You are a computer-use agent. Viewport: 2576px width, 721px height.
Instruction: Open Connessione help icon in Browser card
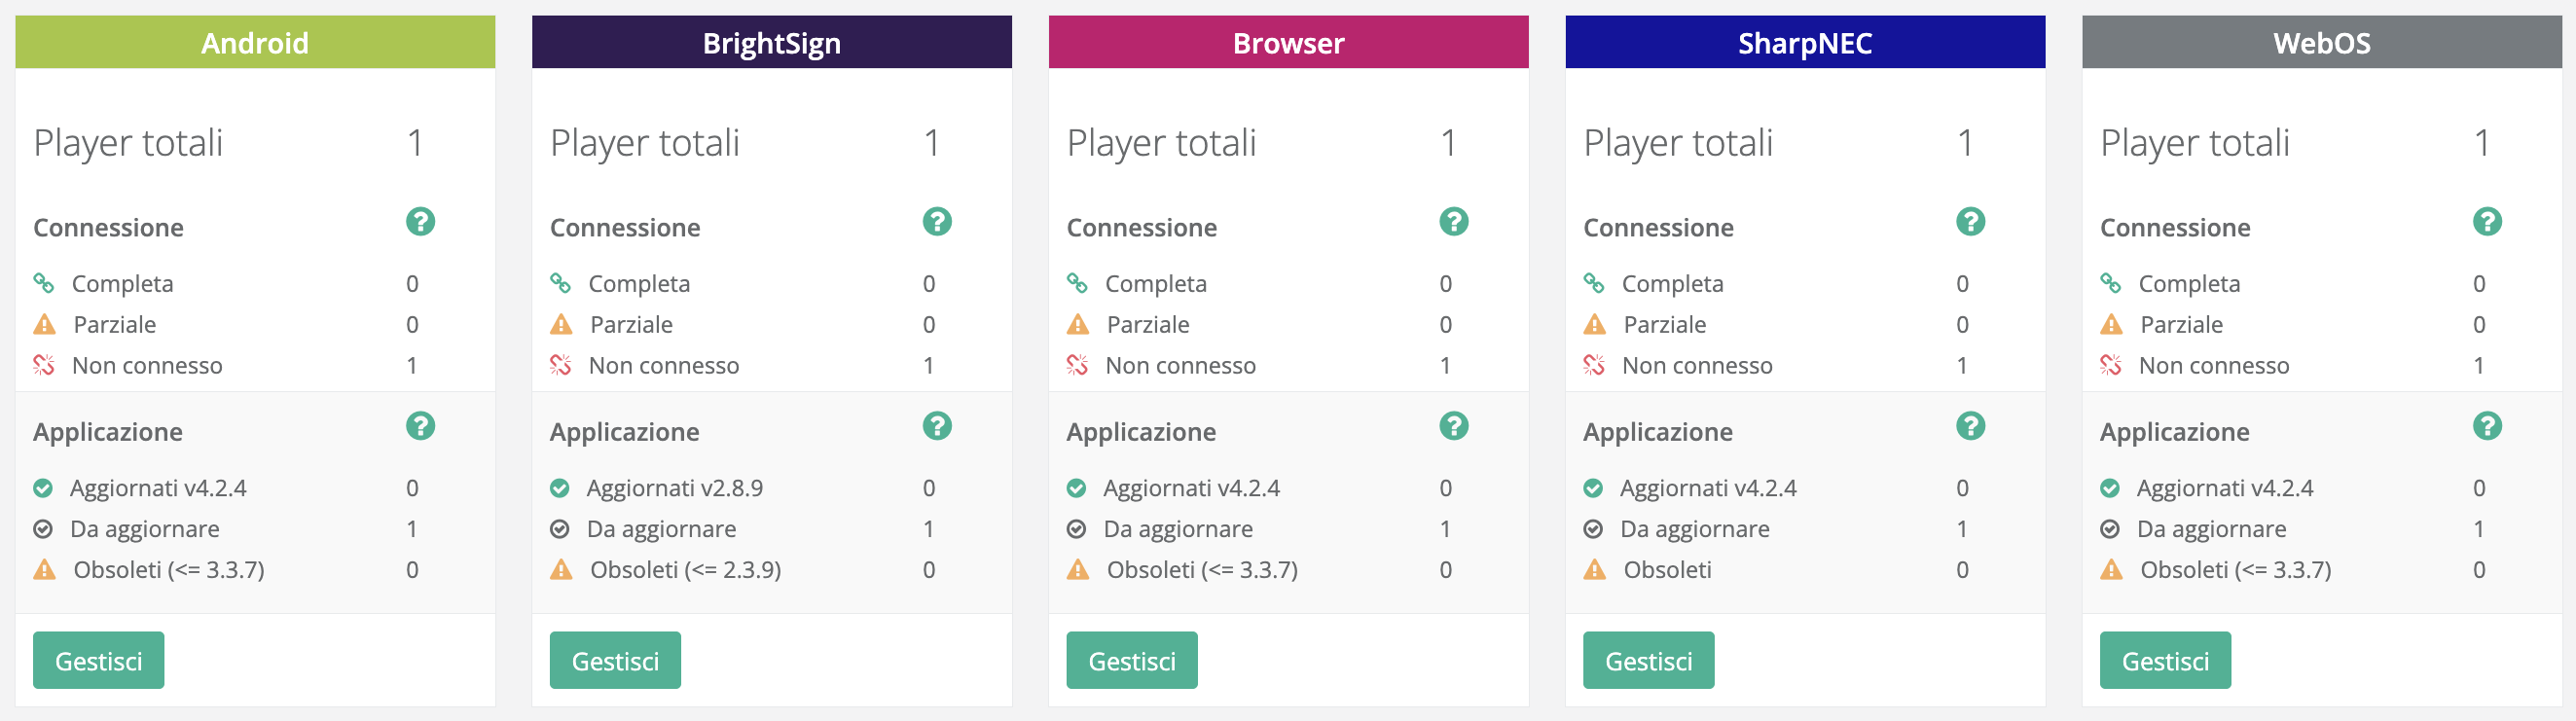(x=1453, y=221)
